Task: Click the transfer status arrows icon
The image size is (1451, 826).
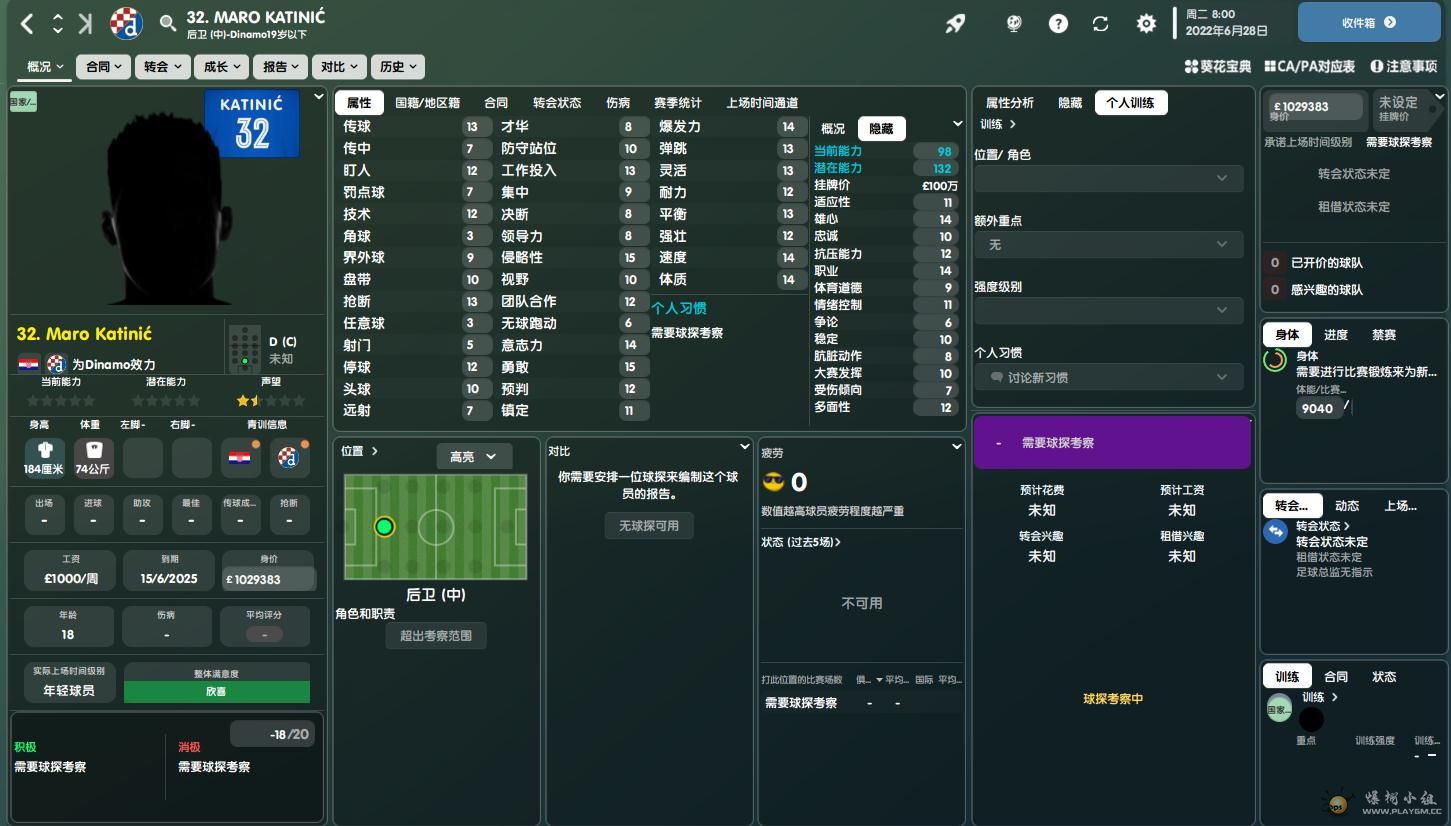Action: coord(1275,532)
